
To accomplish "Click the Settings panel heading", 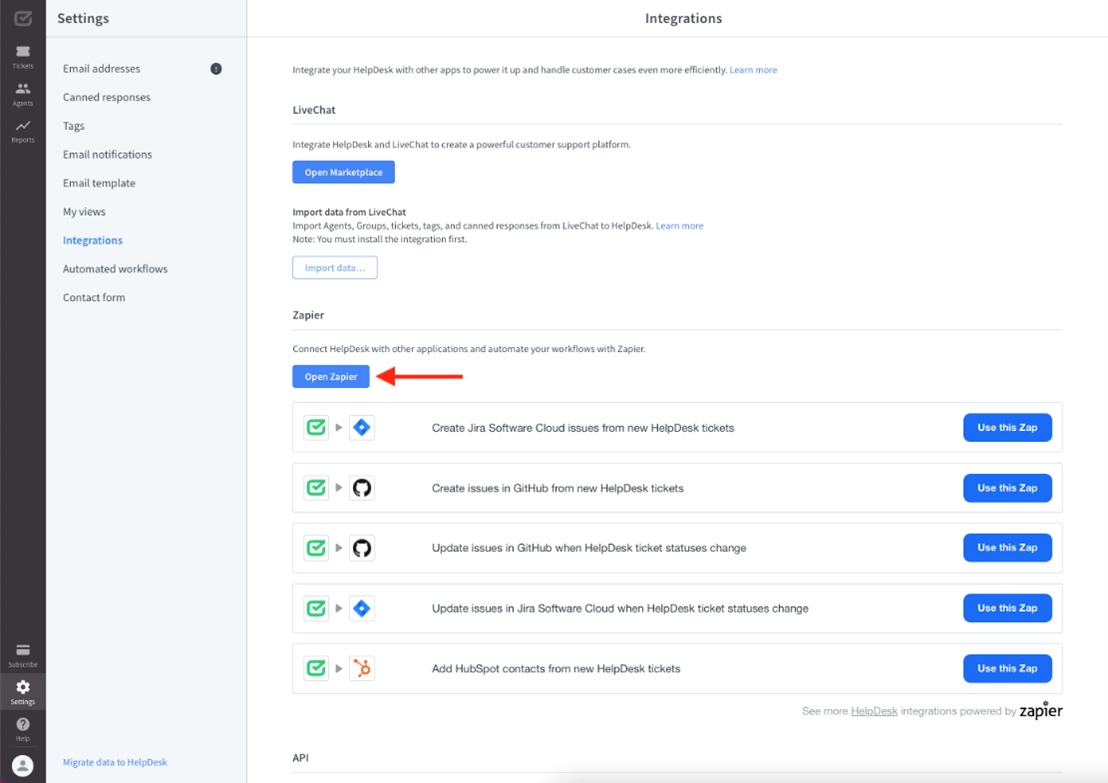I will coord(83,18).
